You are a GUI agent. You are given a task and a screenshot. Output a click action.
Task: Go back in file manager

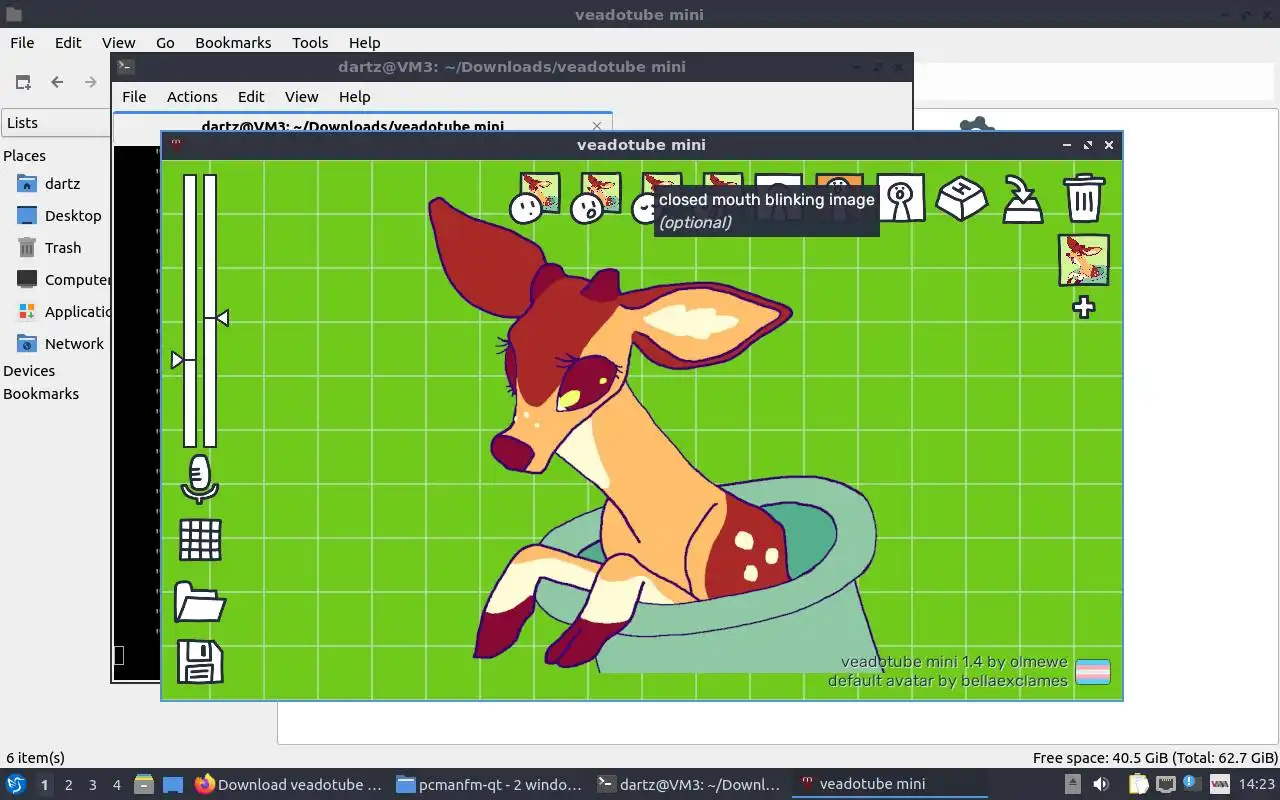tap(57, 82)
